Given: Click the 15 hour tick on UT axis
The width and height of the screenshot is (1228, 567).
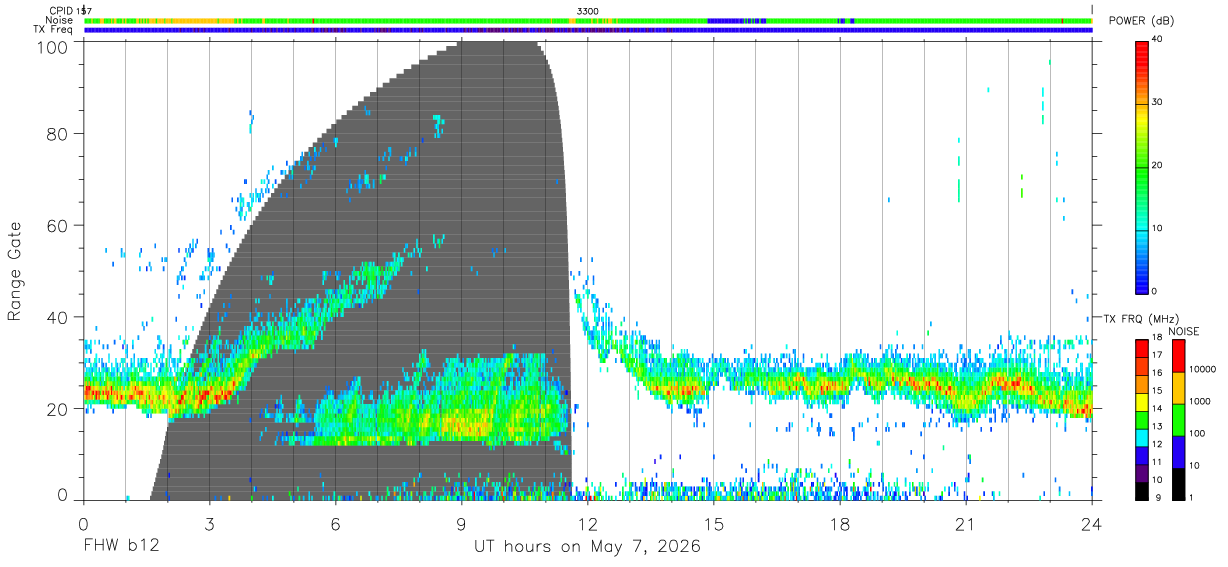Looking at the screenshot, I should (714, 524).
